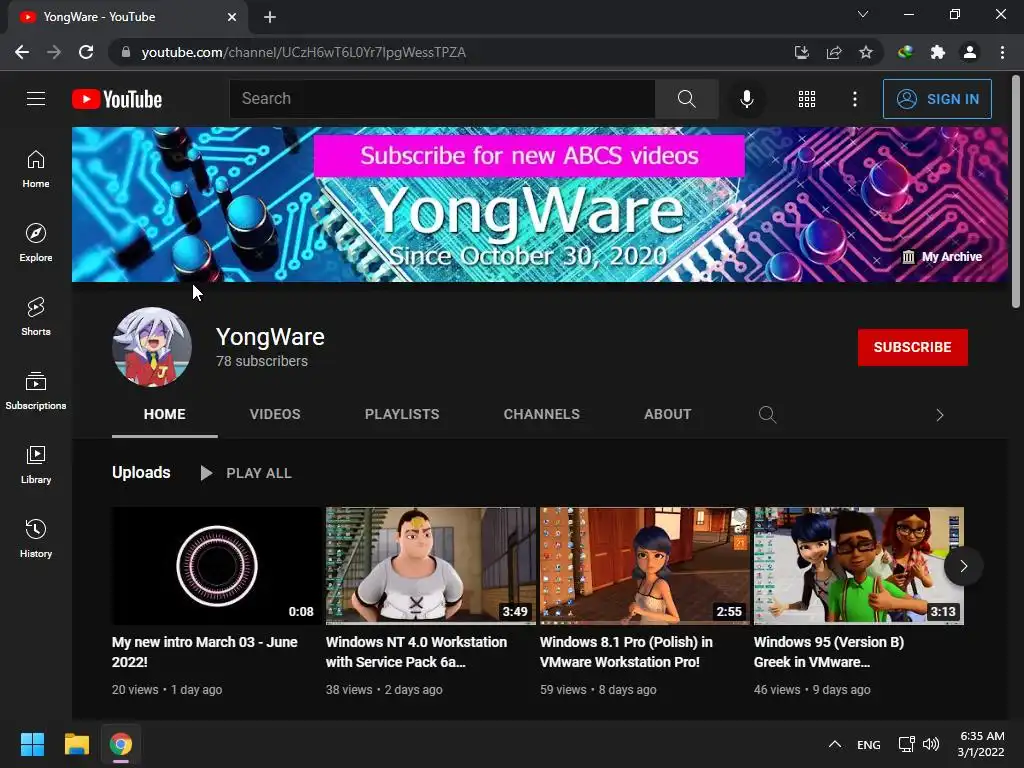
Task: Switch to the VIDEOS tab
Action: tap(275, 415)
